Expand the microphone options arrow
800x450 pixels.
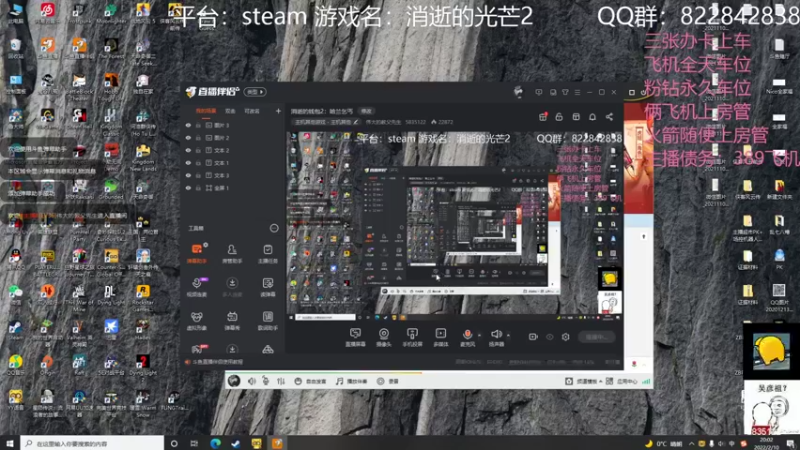click(479, 335)
